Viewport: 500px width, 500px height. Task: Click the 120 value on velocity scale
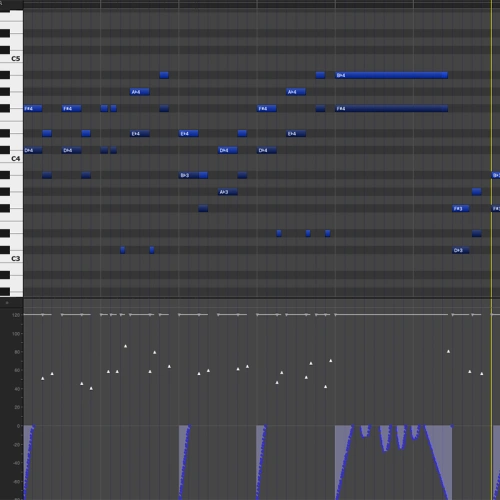point(16,315)
